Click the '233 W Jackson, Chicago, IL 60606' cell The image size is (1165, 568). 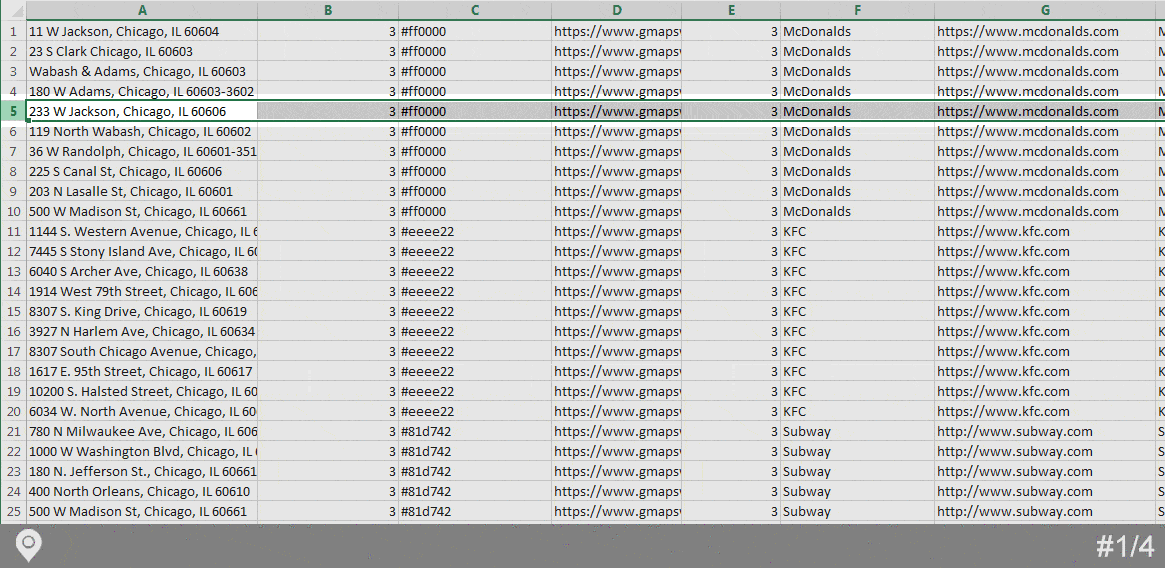pyautogui.click(x=142, y=112)
